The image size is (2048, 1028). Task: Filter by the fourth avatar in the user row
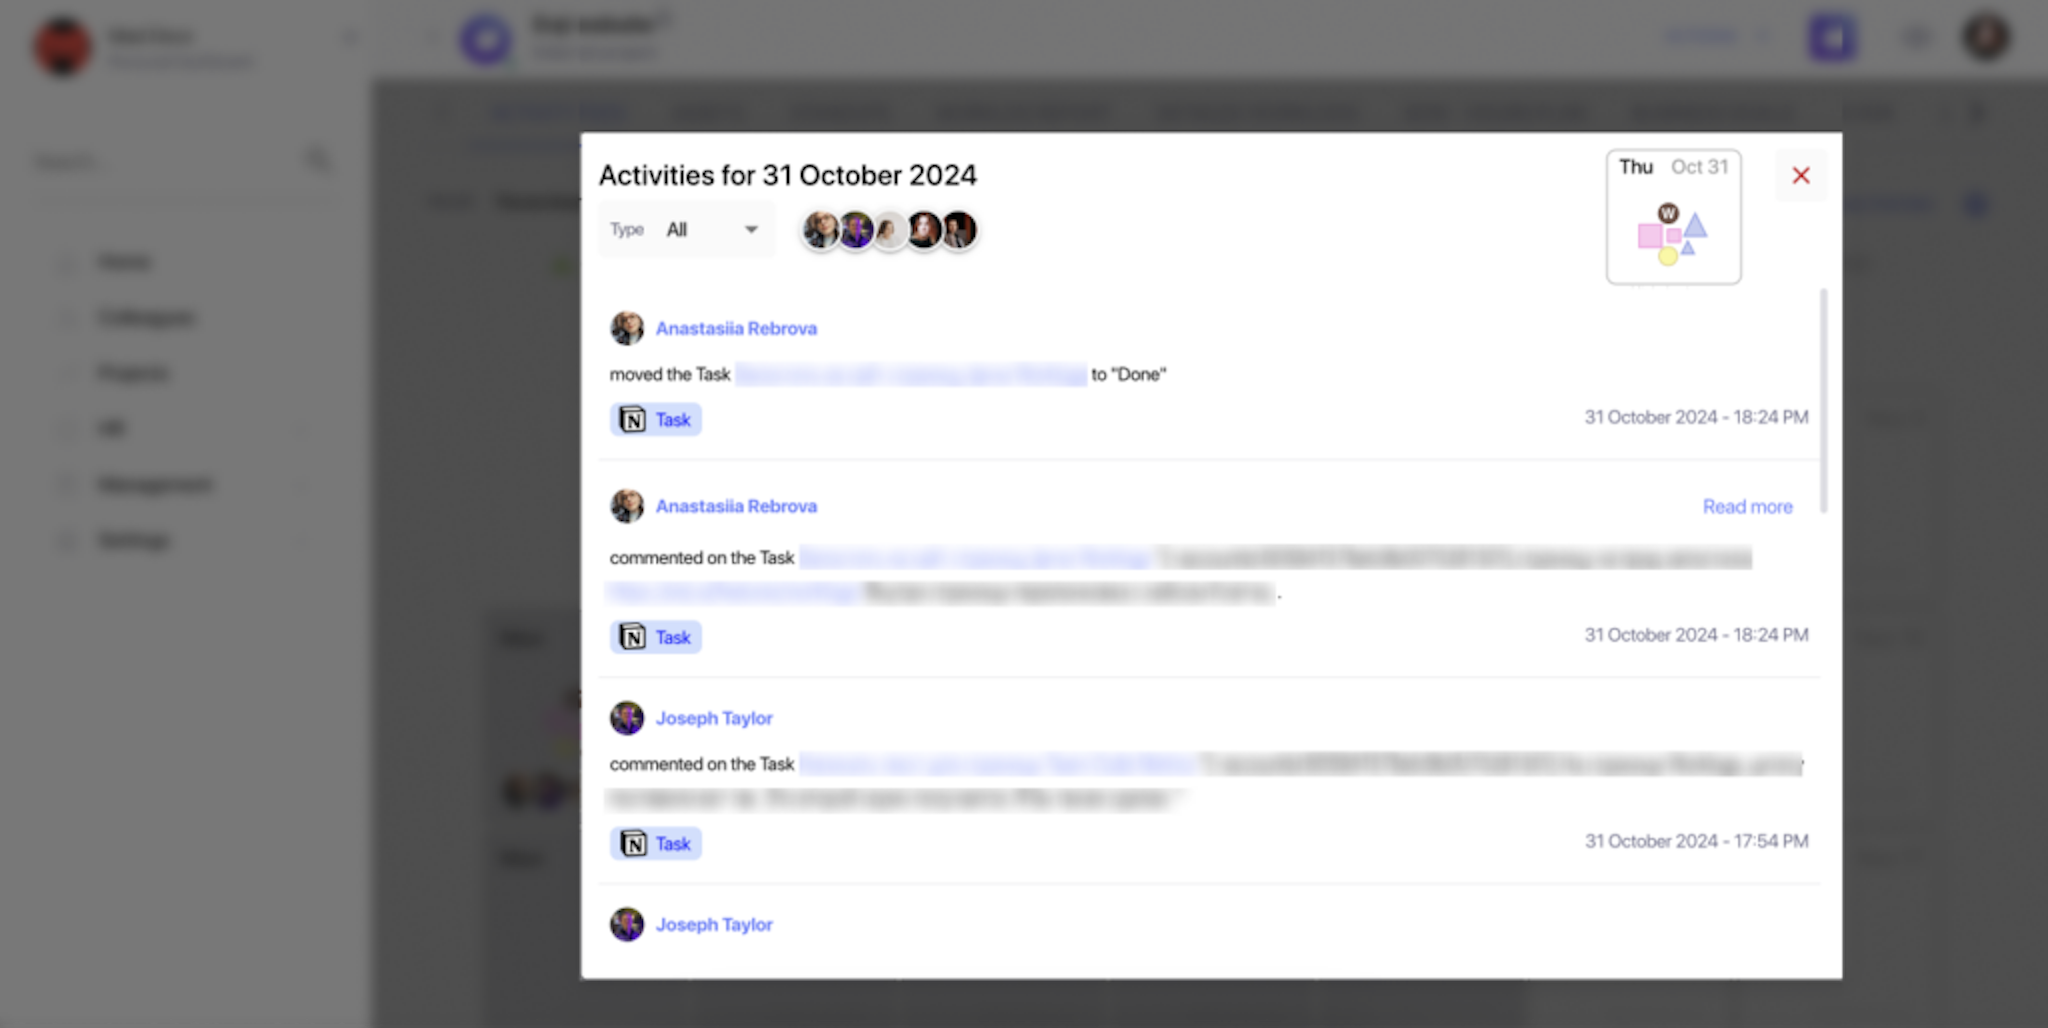(925, 231)
